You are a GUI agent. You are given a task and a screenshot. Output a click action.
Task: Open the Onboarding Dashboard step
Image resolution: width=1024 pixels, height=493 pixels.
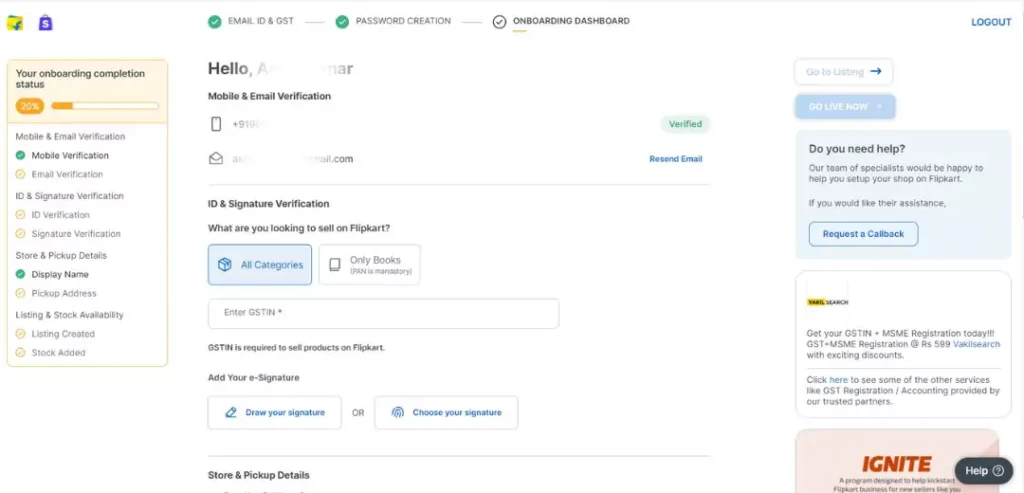point(571,22)
